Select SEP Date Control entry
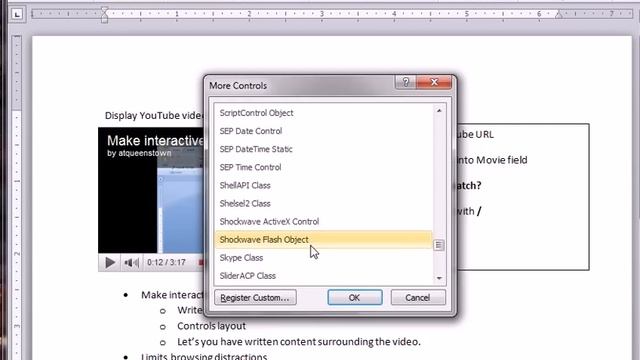 coord(323,131)
